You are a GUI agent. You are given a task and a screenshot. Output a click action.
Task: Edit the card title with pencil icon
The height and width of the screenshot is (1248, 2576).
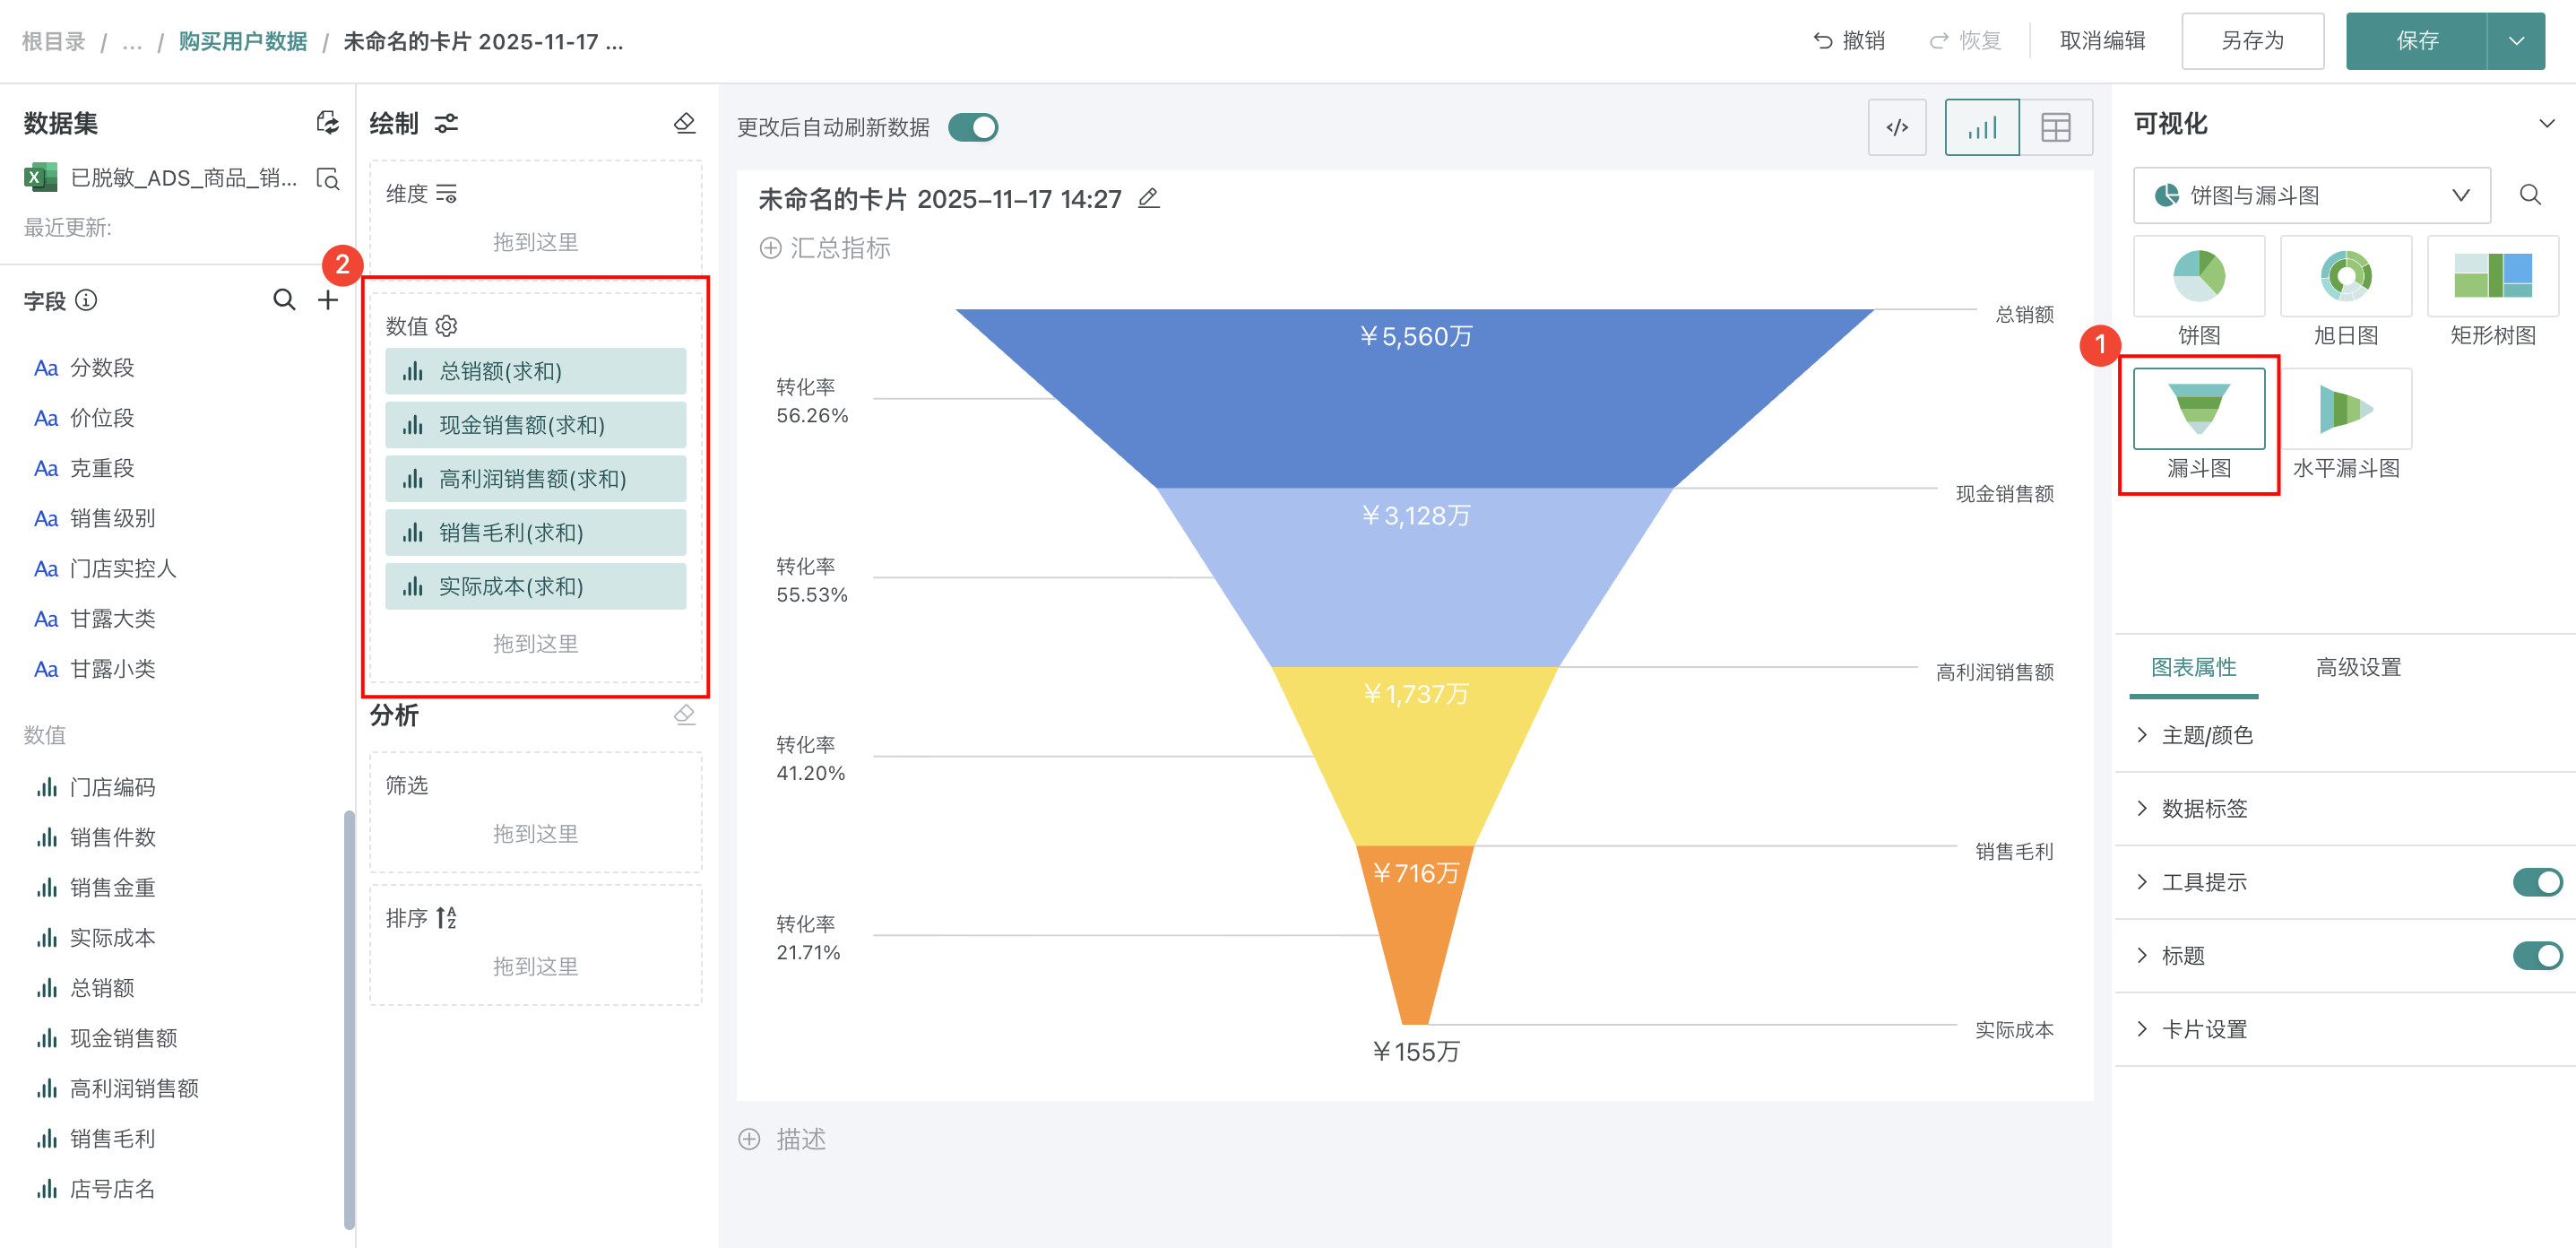(1149, 198)
